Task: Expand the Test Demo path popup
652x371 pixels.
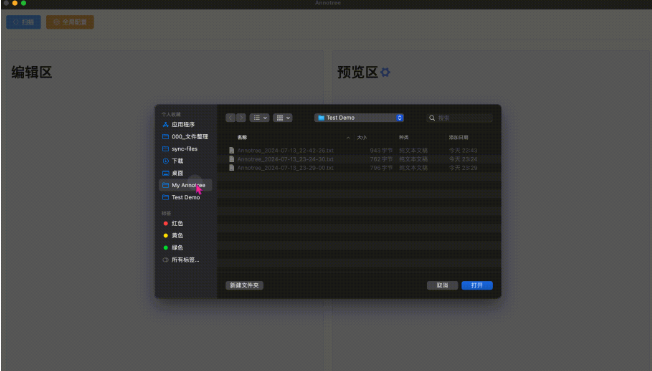Action: tap(359, 118)
